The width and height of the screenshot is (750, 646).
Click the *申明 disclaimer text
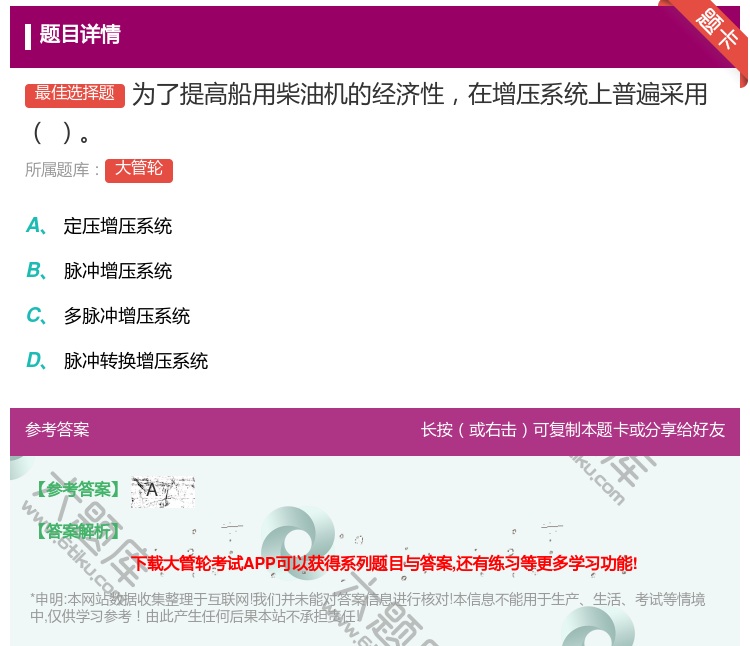(367, 607)
